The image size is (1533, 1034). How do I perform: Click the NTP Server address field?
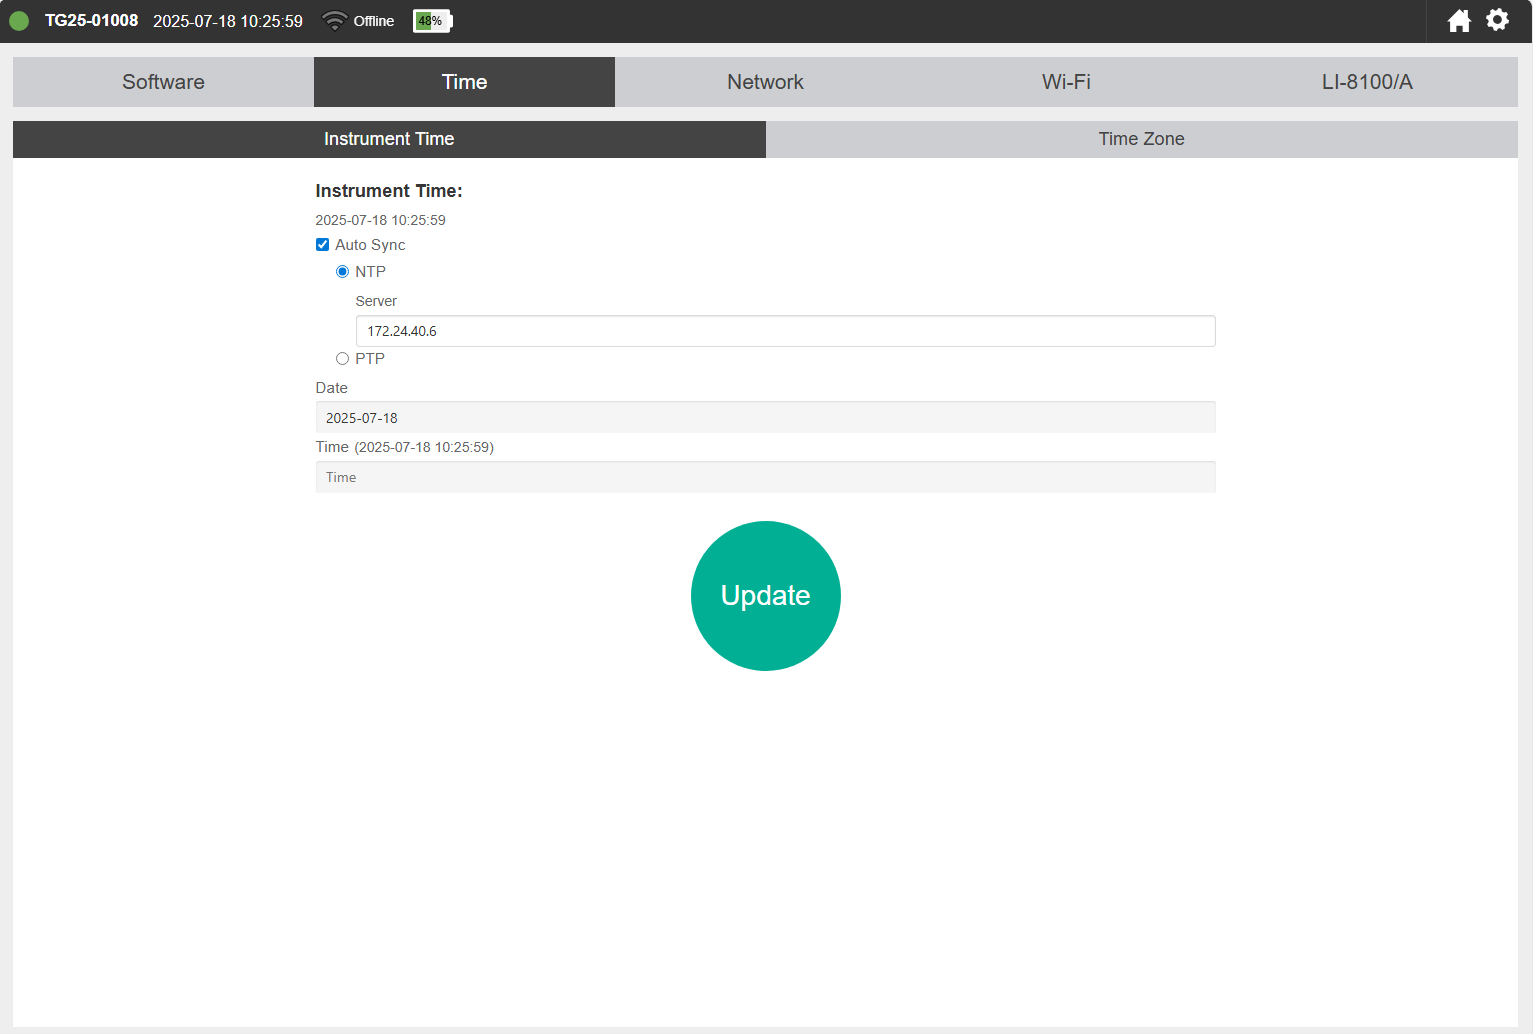click(785, 331)
